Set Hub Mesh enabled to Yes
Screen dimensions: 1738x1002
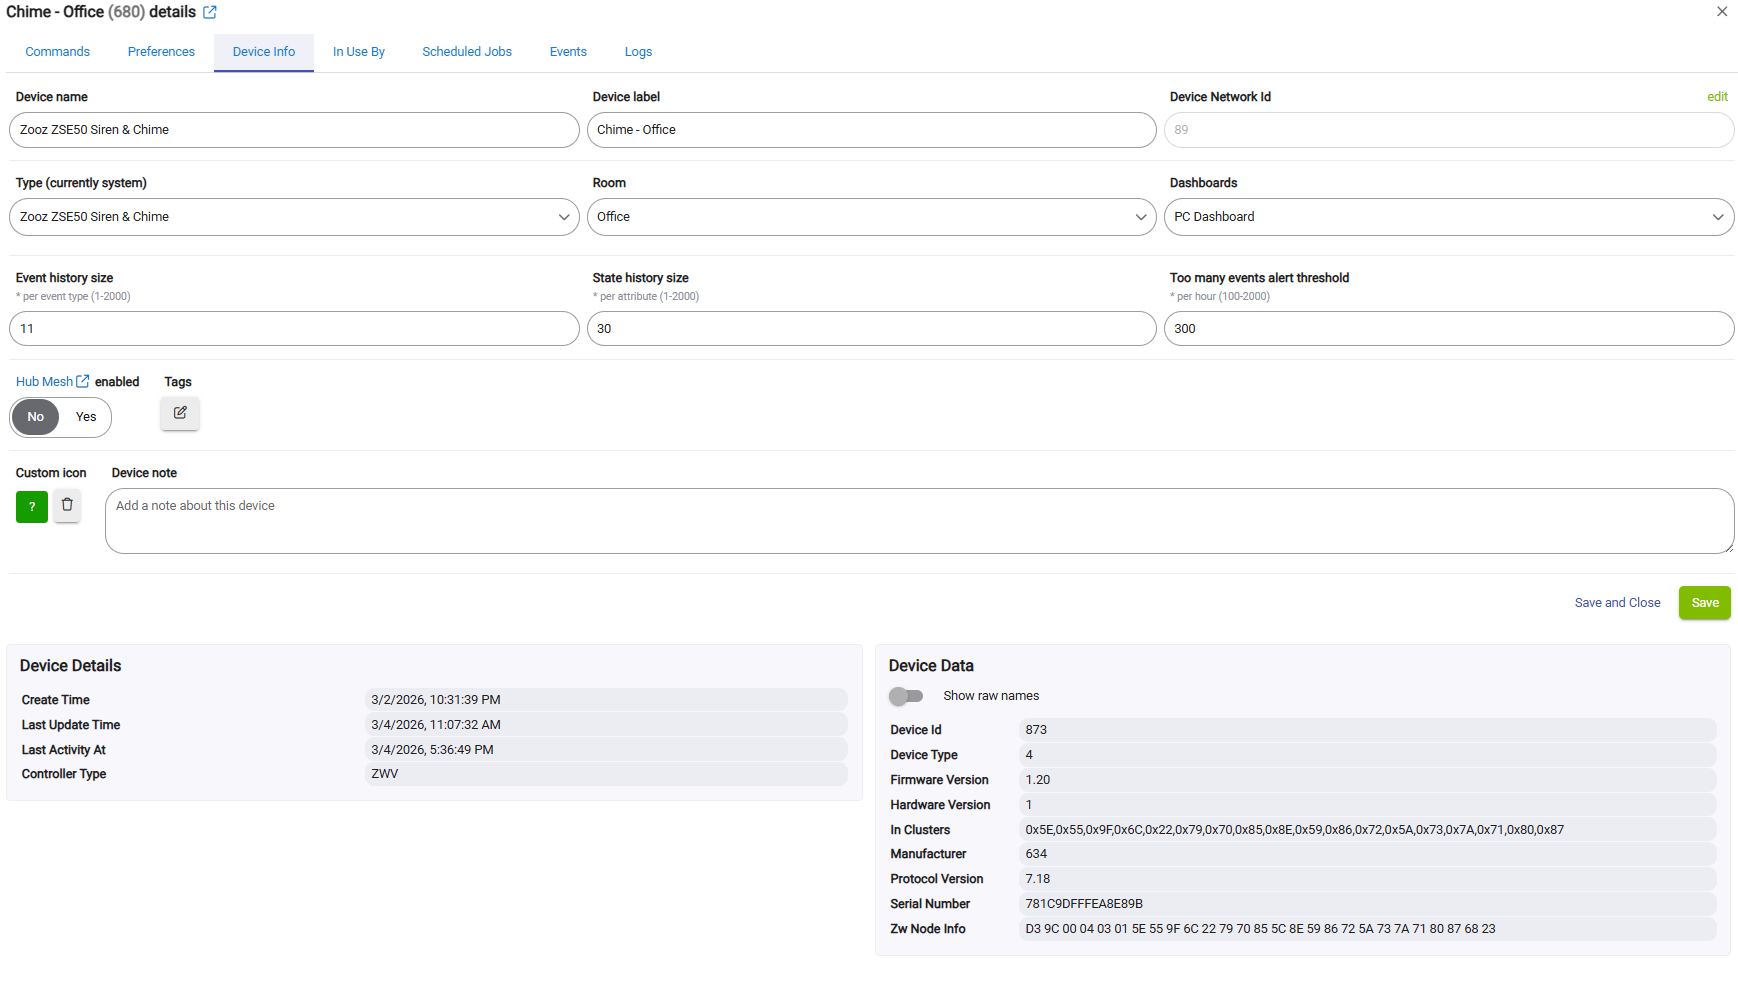coord(86,417)
